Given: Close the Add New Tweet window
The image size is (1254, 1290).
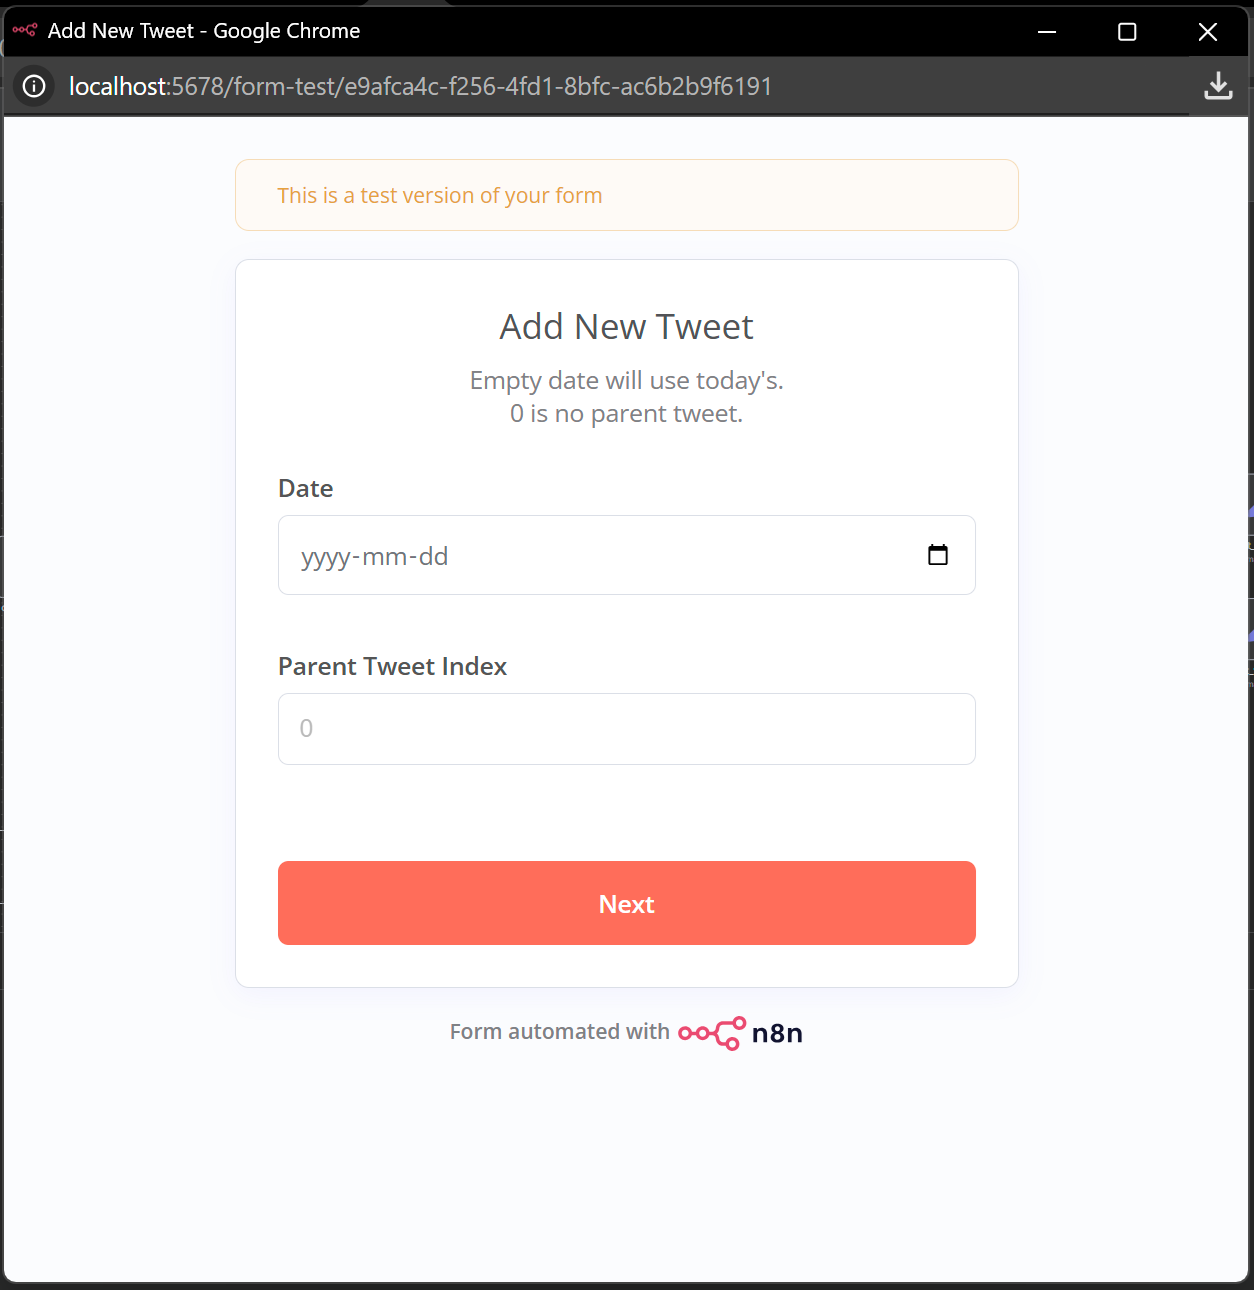Looking at the screenshot, I should 1208,32.
